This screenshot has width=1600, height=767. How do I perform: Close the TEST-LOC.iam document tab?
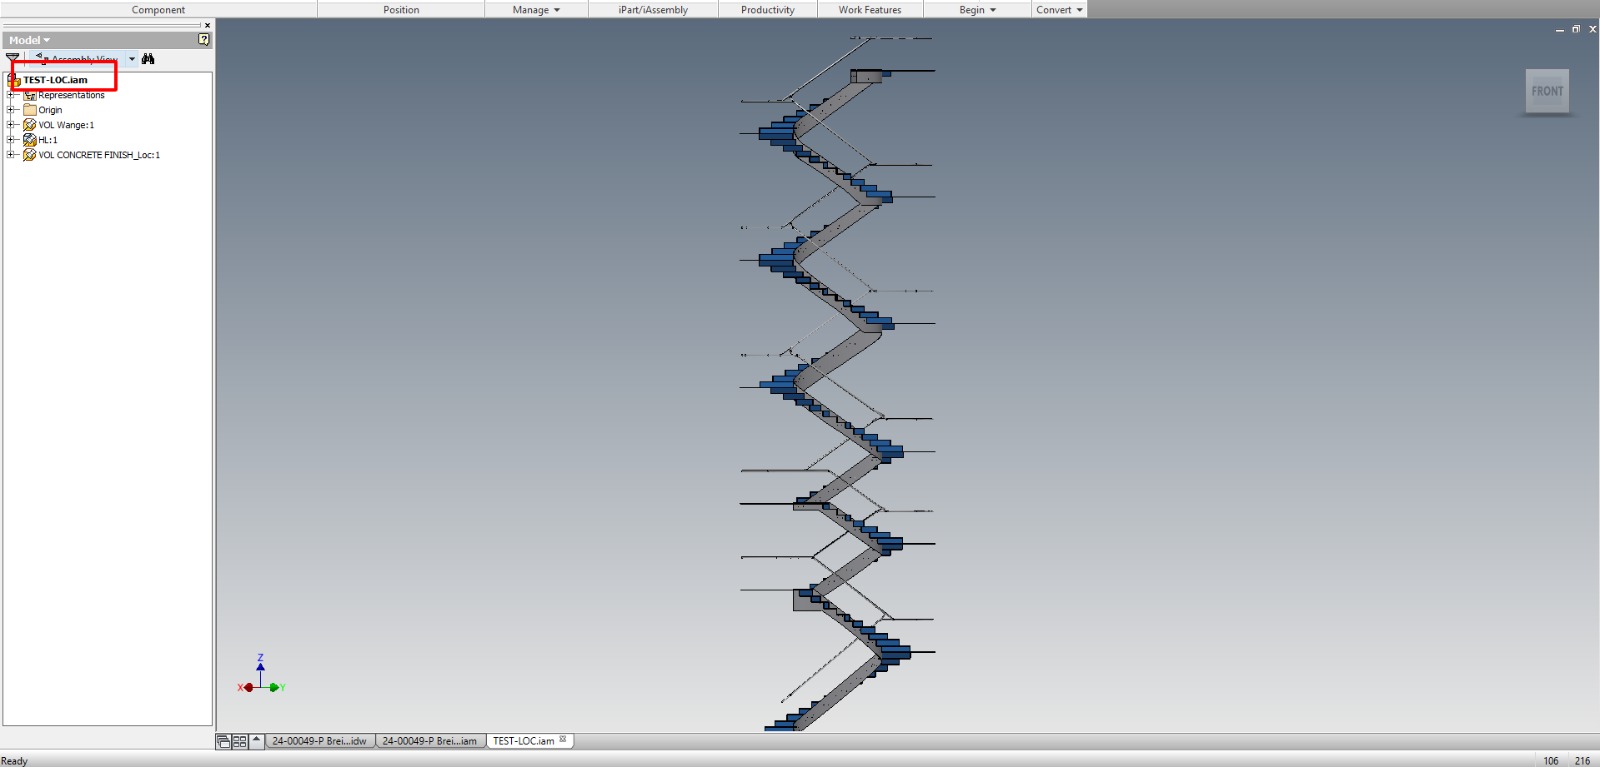(x=563, y=740)
